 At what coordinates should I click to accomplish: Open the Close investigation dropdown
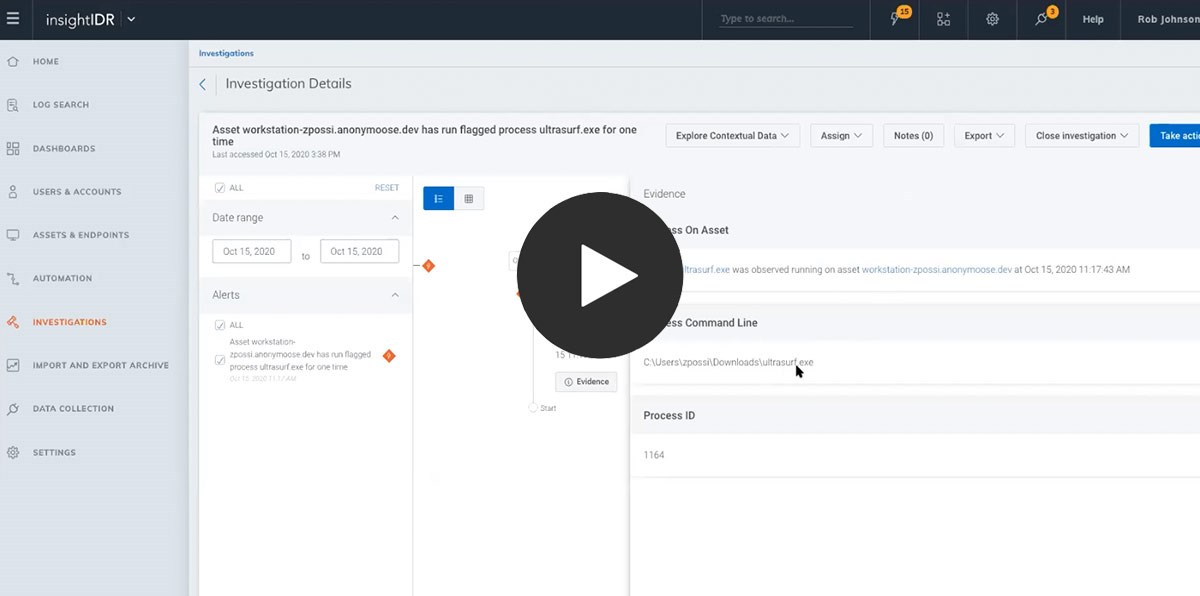pyautogui.click(x=1082, y=136)
